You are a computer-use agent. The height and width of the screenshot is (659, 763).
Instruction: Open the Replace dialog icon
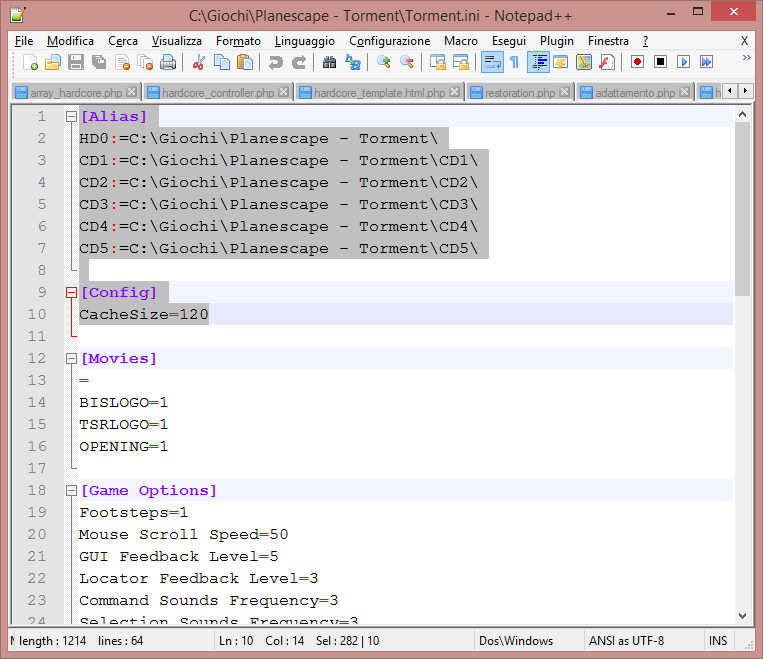click(353, 62)
